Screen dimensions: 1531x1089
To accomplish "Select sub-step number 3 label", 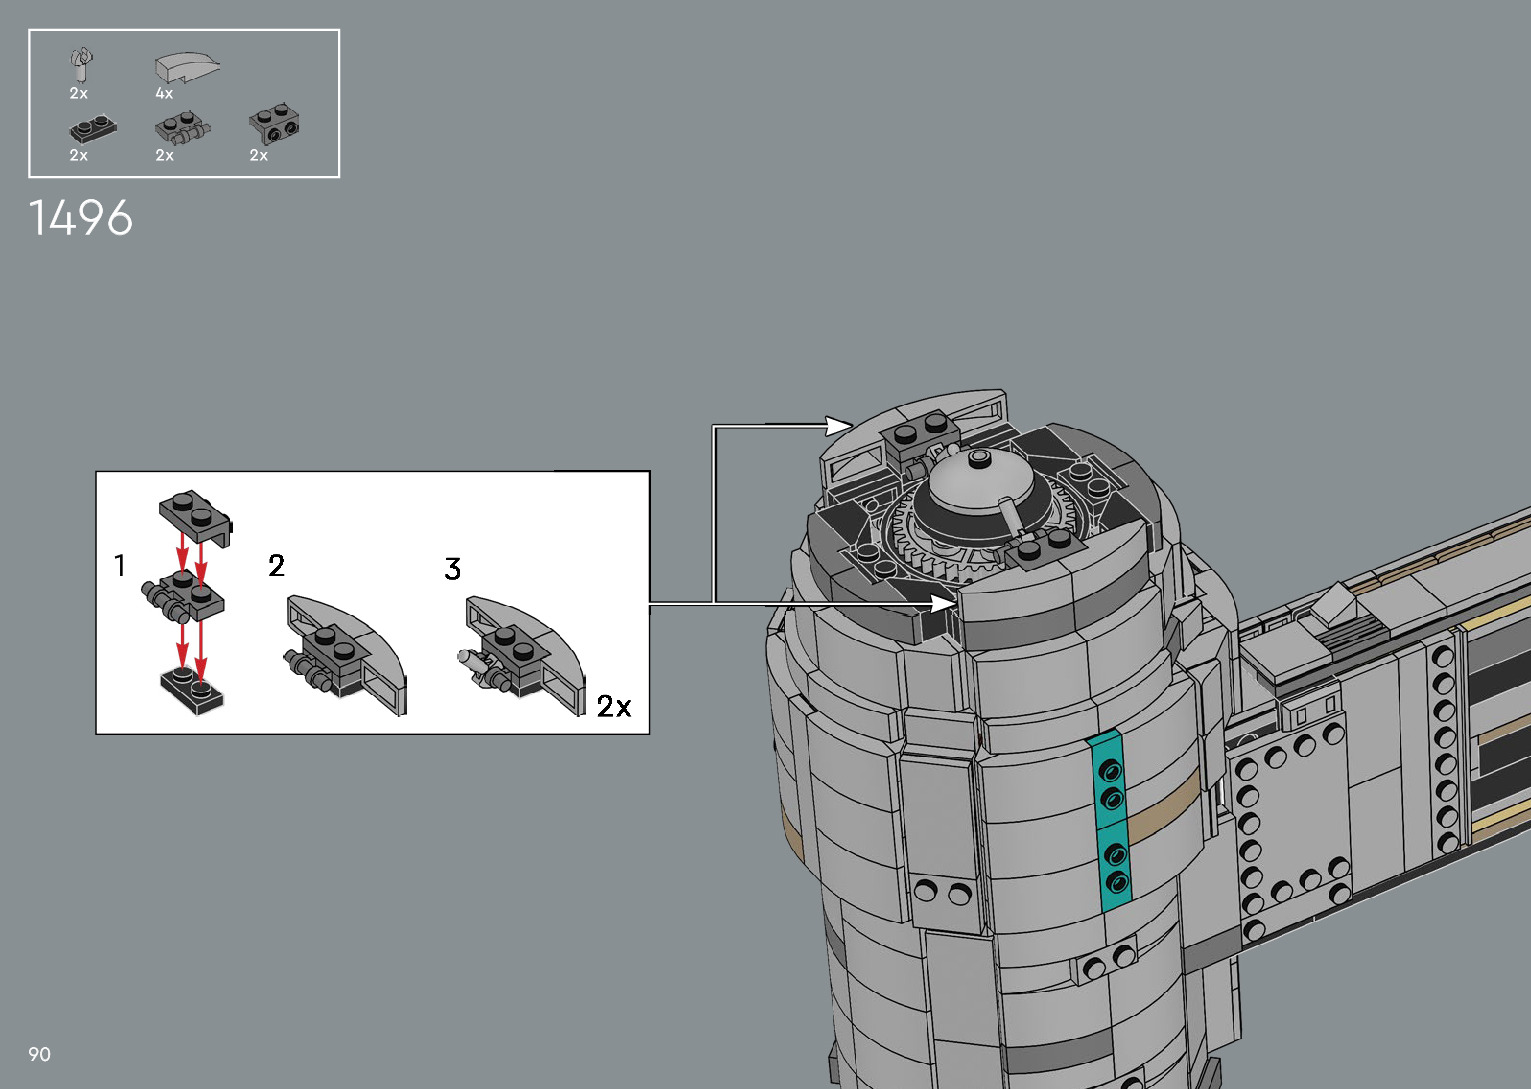I will (x=452, y=569).
